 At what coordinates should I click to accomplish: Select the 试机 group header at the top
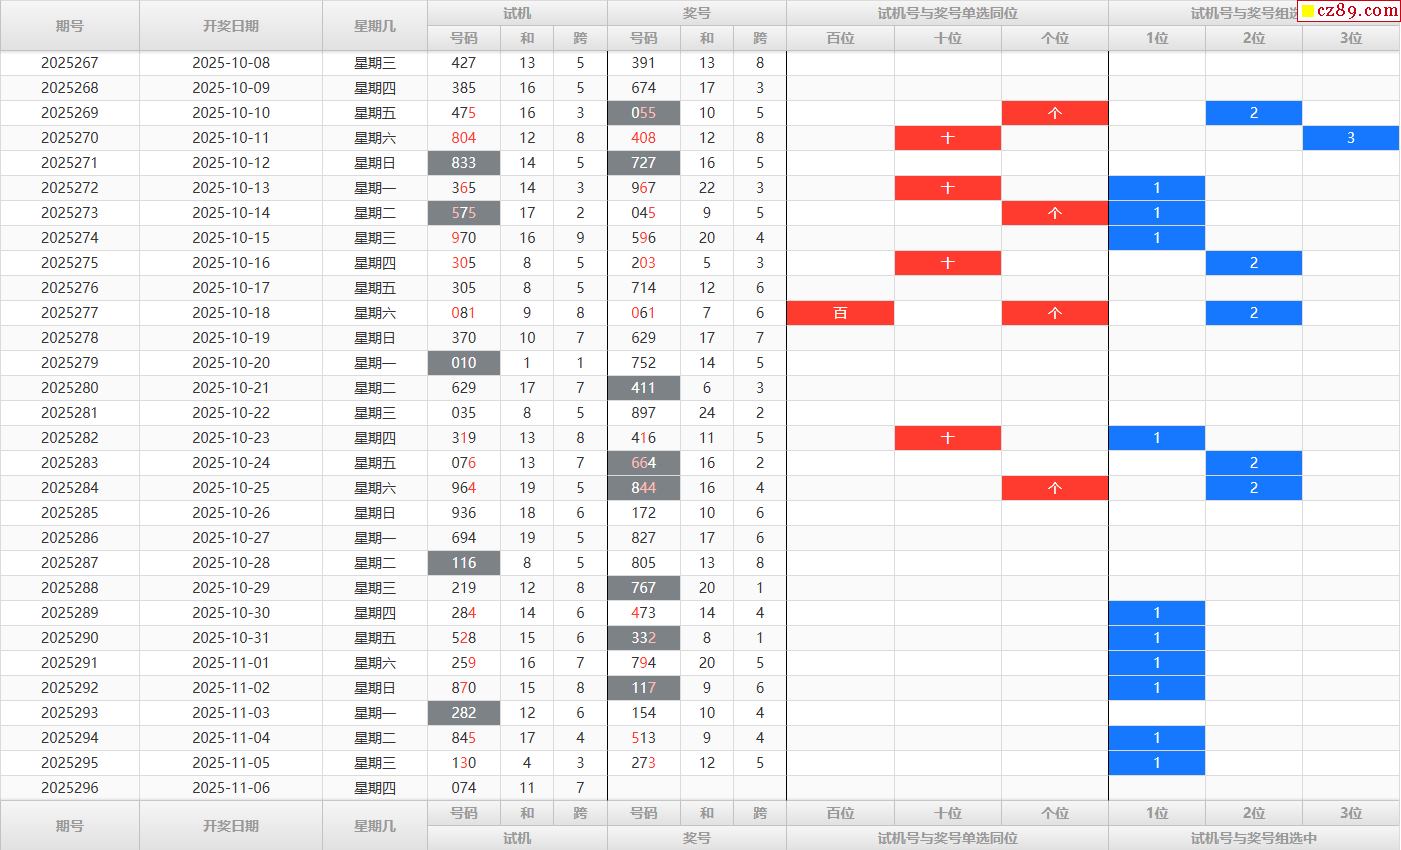point(517,13)
